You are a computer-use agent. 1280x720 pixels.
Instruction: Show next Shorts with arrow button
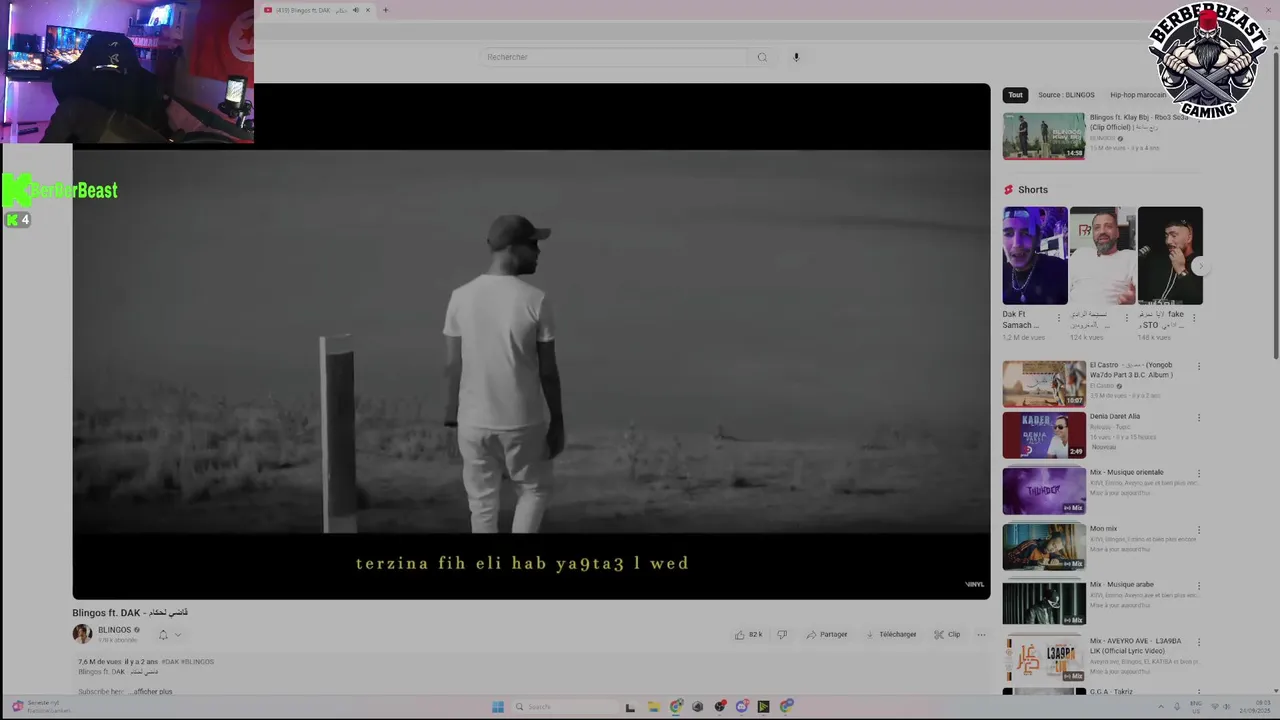(x=1200, y=267)
